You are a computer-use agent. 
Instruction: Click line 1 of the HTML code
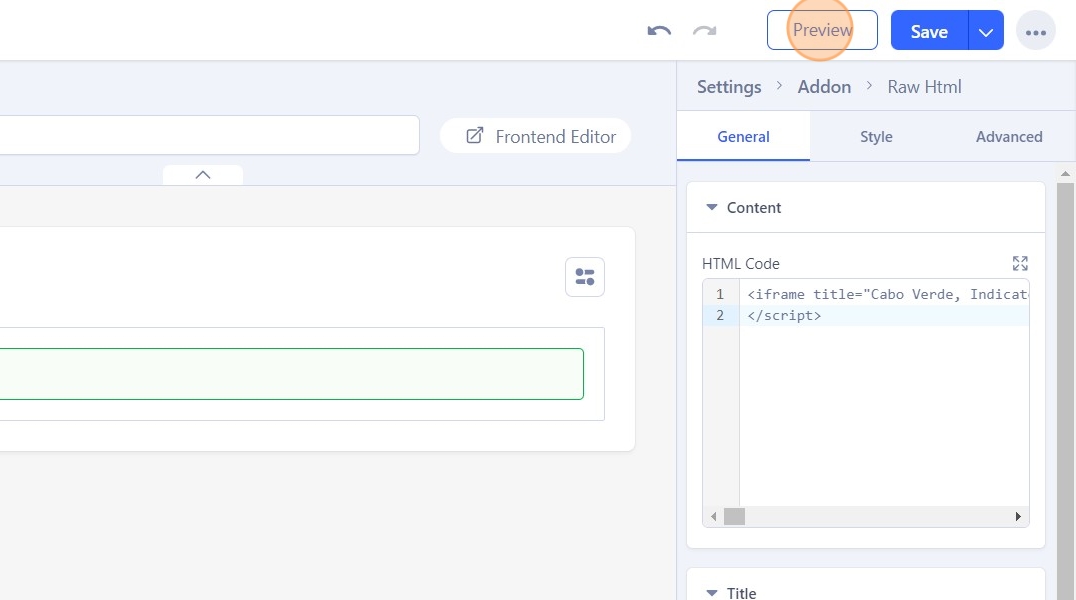coord(884,295)
